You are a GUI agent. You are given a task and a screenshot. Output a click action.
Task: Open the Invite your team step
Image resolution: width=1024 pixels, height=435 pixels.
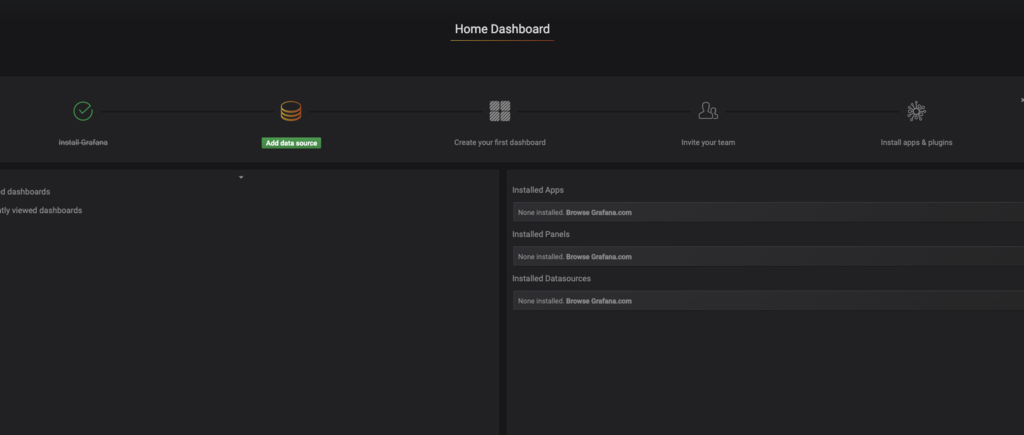click(x=708, y=142)
